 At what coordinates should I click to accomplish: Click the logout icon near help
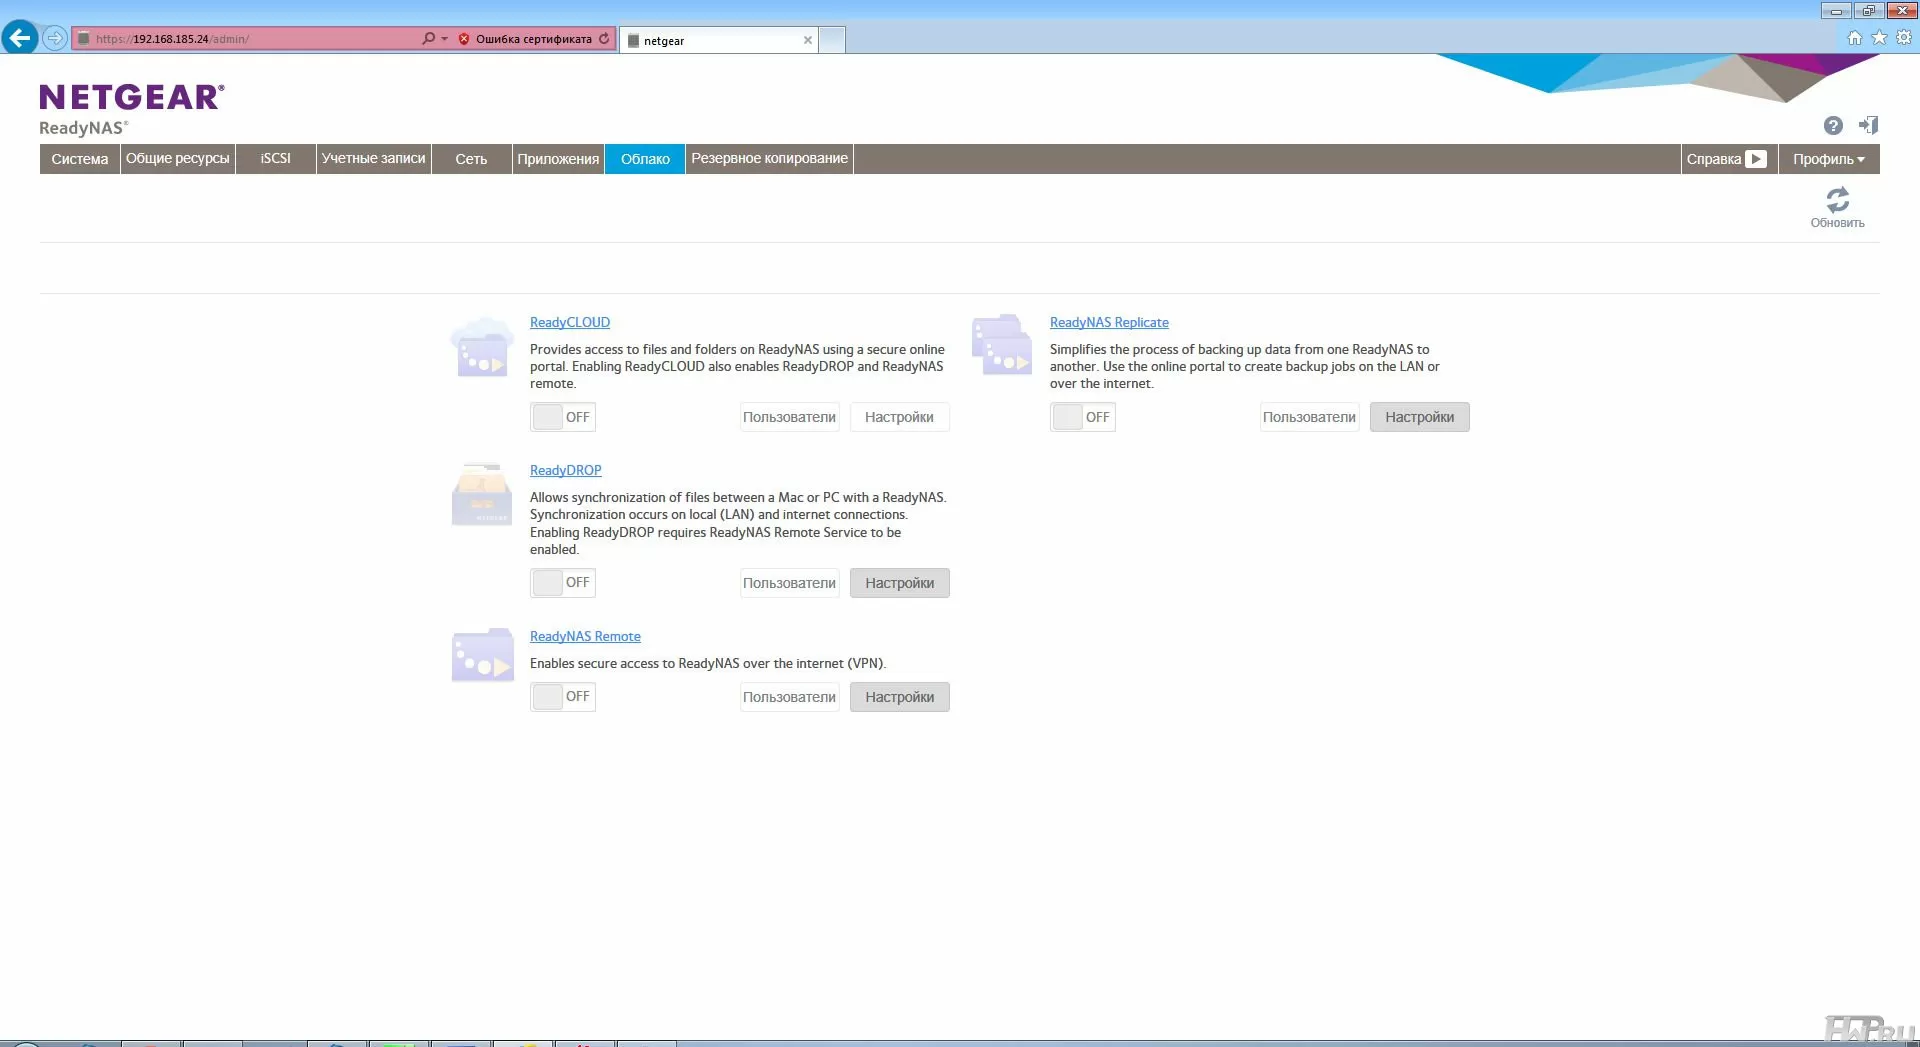click(x=1868, y=126)
